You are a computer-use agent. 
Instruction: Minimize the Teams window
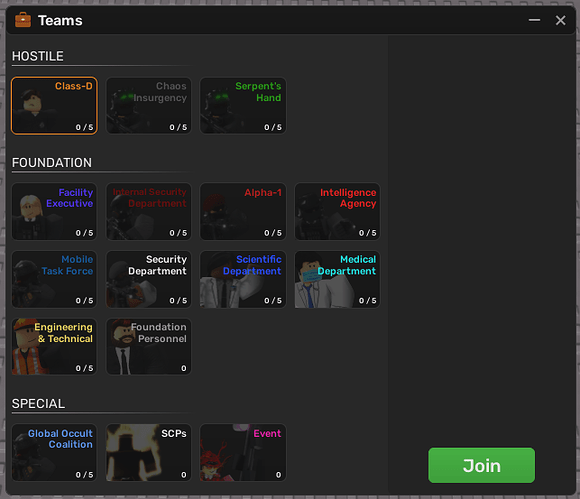click(534, 20)
